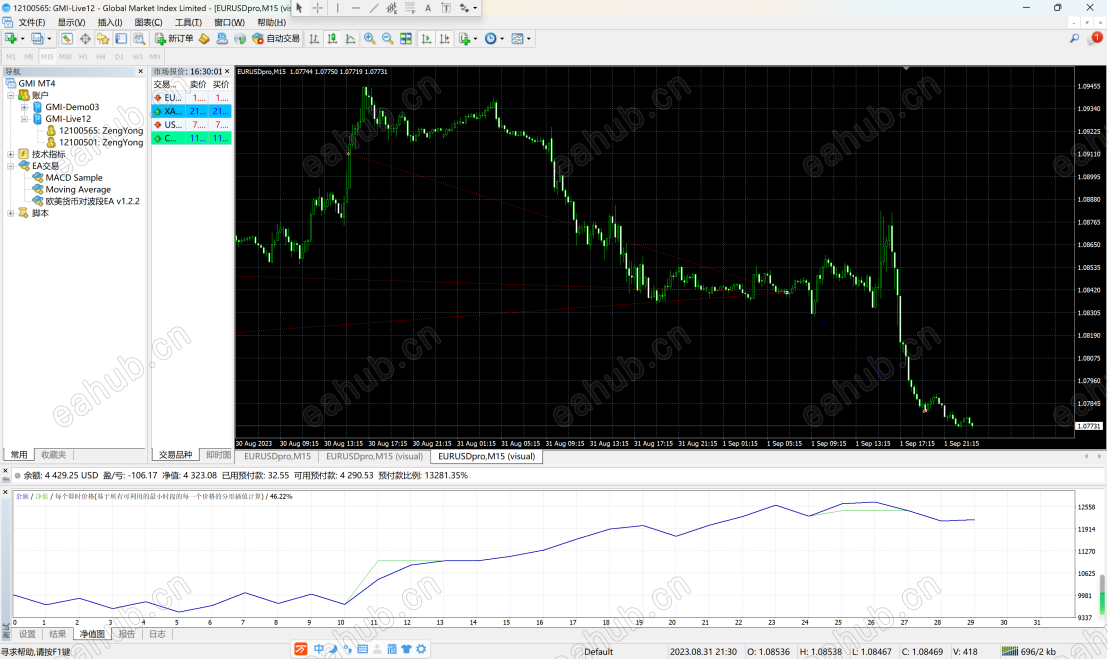The image size is (1108, 659).
Task: Select 欧美货币对波段EA v1.2.2
Action: point(93,201)
